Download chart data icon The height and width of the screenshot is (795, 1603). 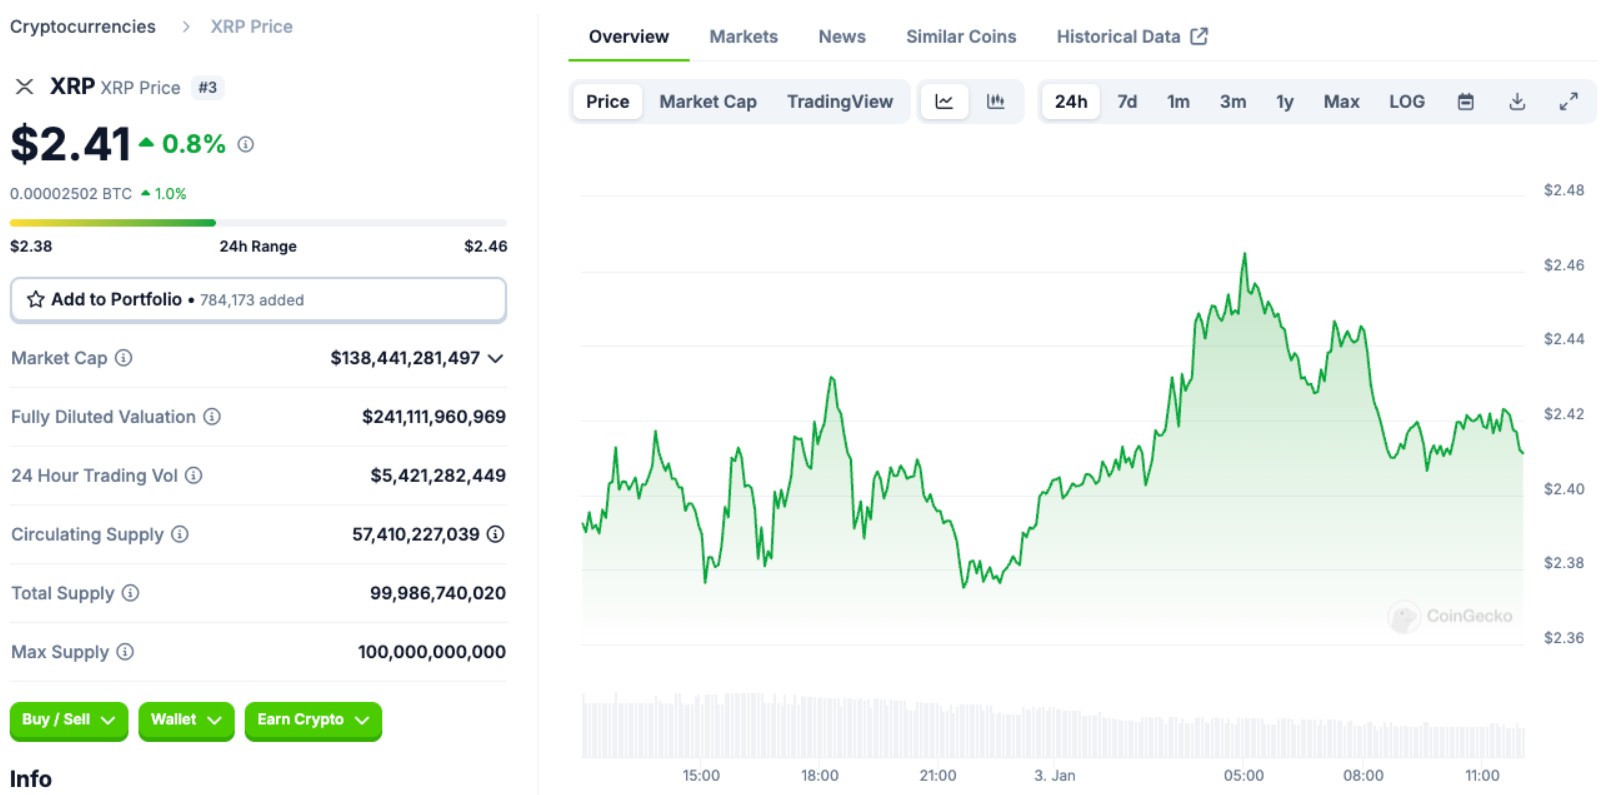pos(1517,101)
